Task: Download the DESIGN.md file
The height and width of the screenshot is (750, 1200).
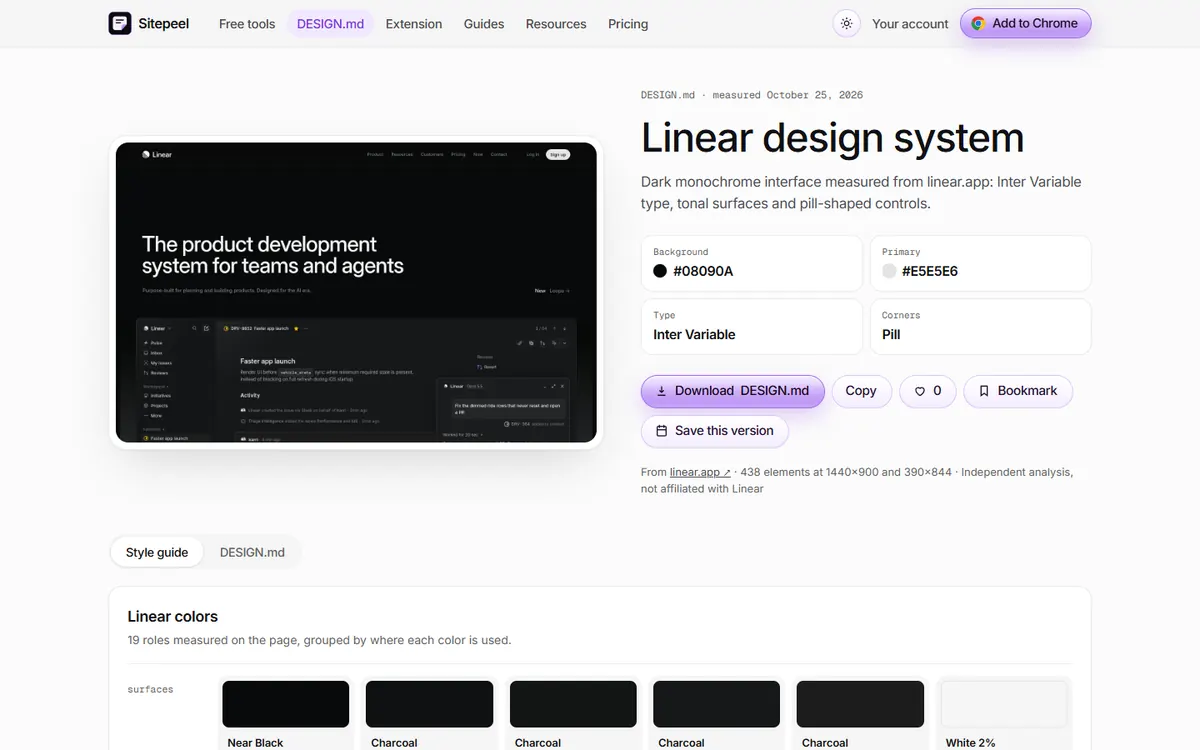Action: point(733,391)
